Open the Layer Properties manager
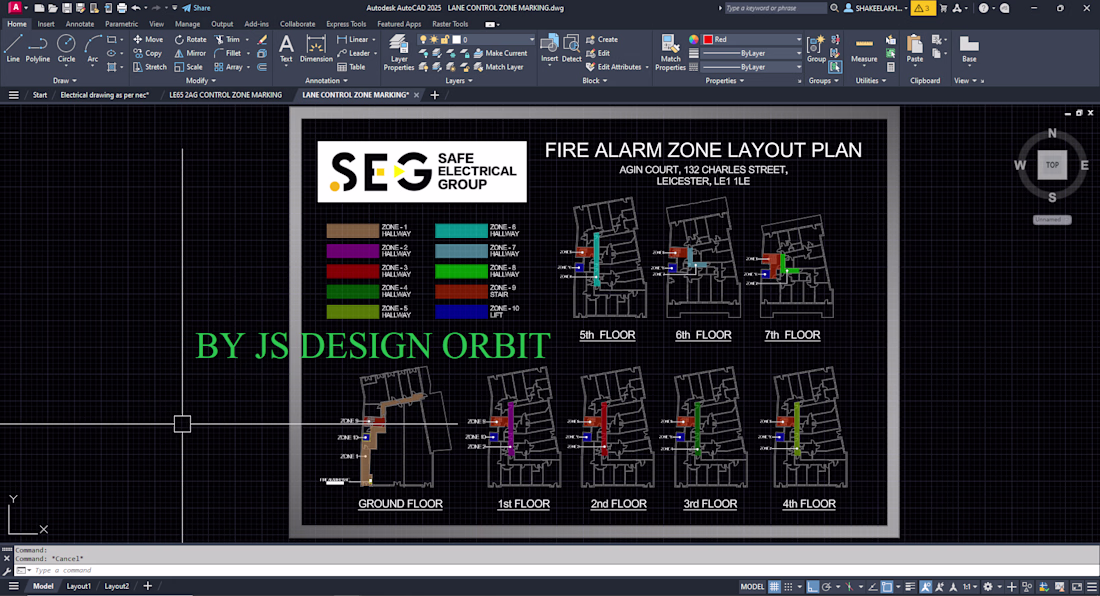Image resolution: width=1100 pixels, height=596 pixels. 398,53
